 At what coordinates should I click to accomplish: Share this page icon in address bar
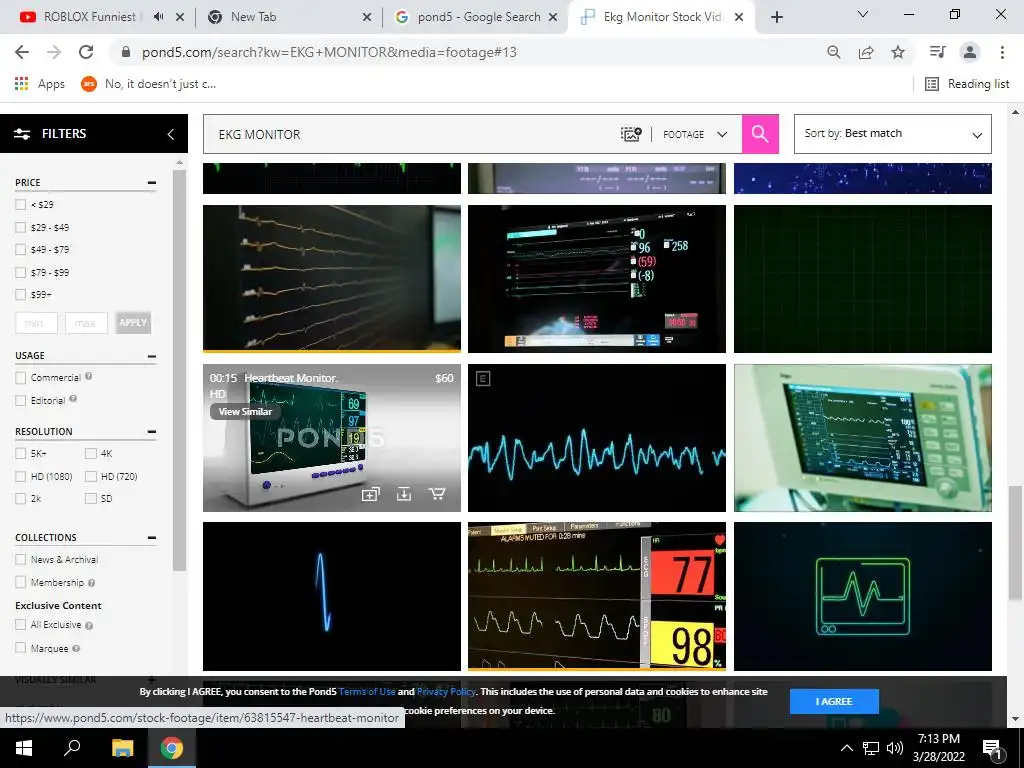pyautogui.click(x=866, y=52)
